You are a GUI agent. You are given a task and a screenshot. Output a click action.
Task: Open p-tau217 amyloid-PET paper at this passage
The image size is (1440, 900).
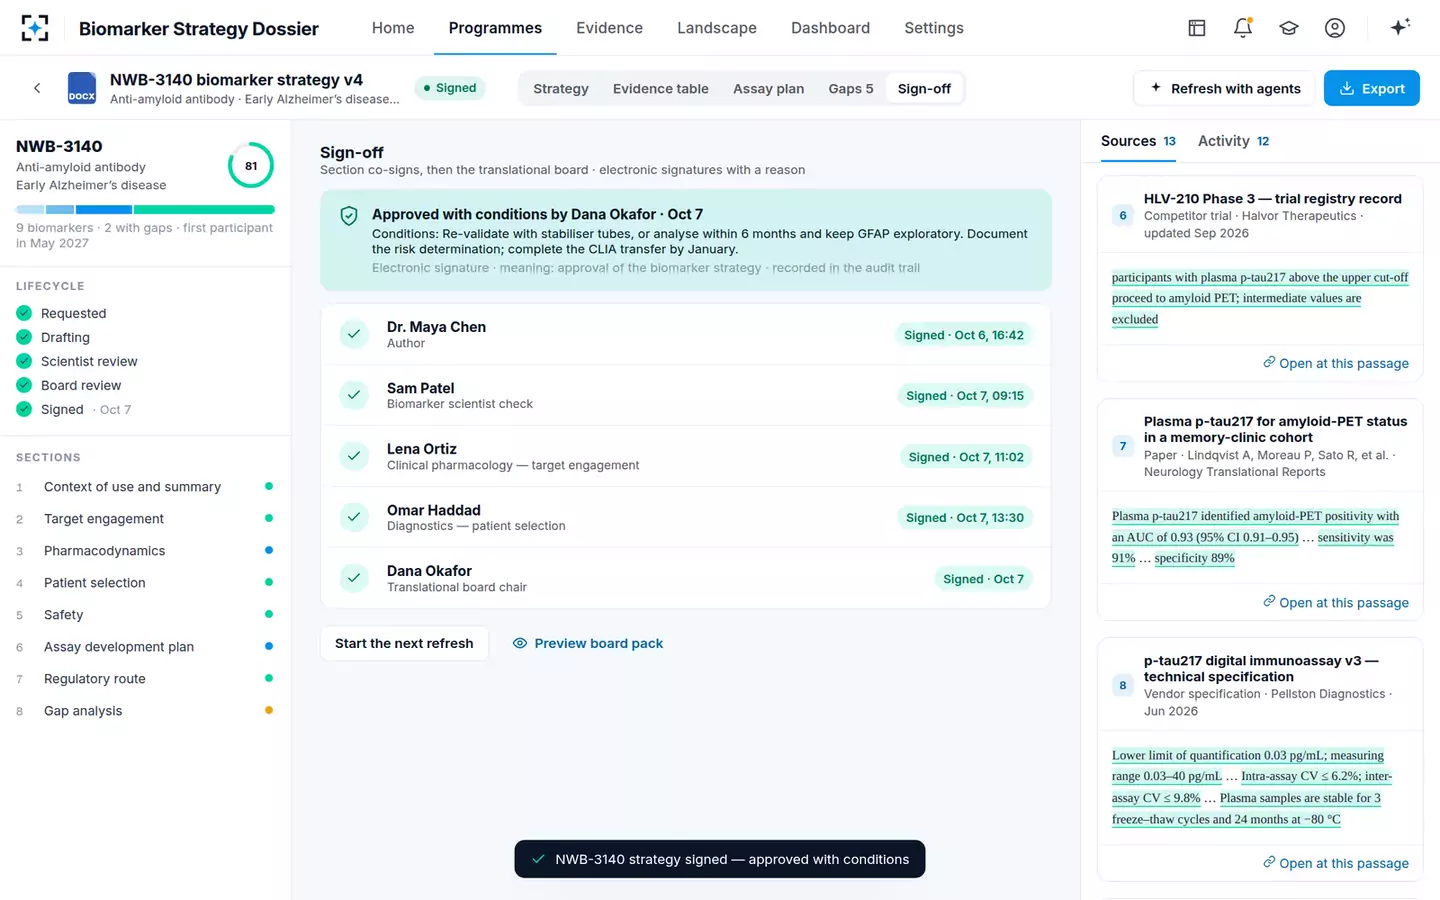(1335, 602)
